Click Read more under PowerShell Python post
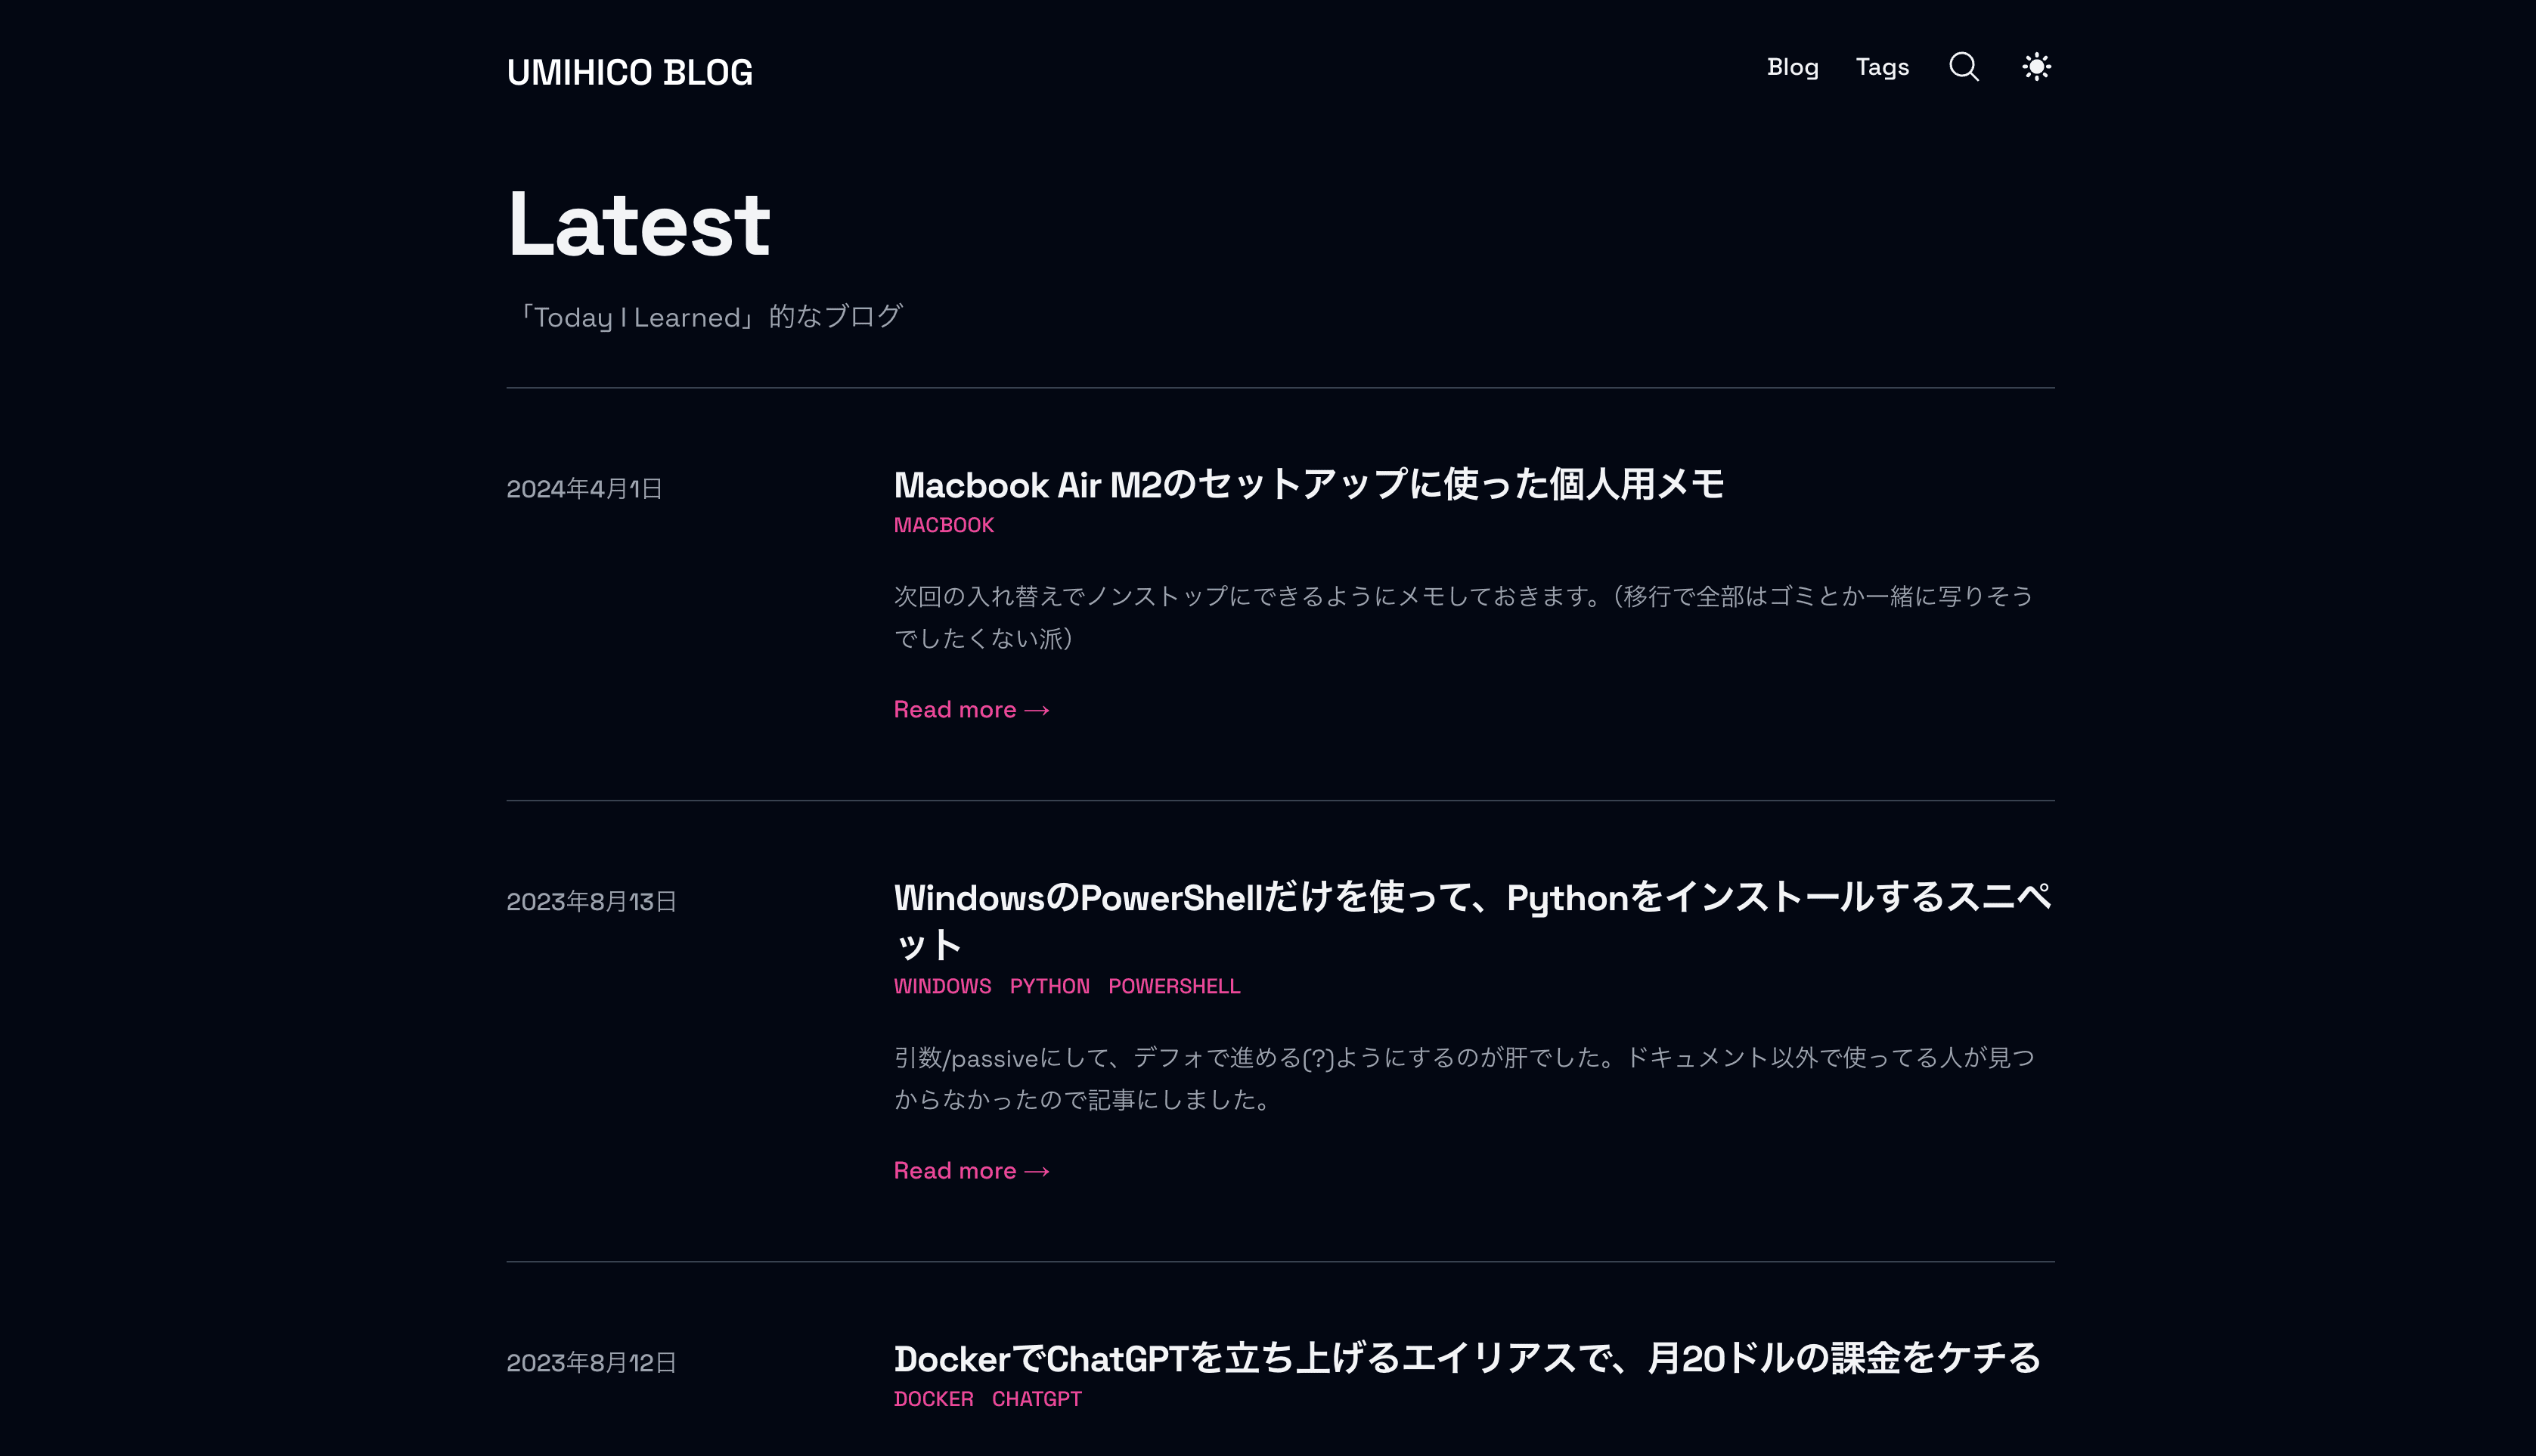The height and width of the screenshot is (1456, 2536). coord(971,1170)
